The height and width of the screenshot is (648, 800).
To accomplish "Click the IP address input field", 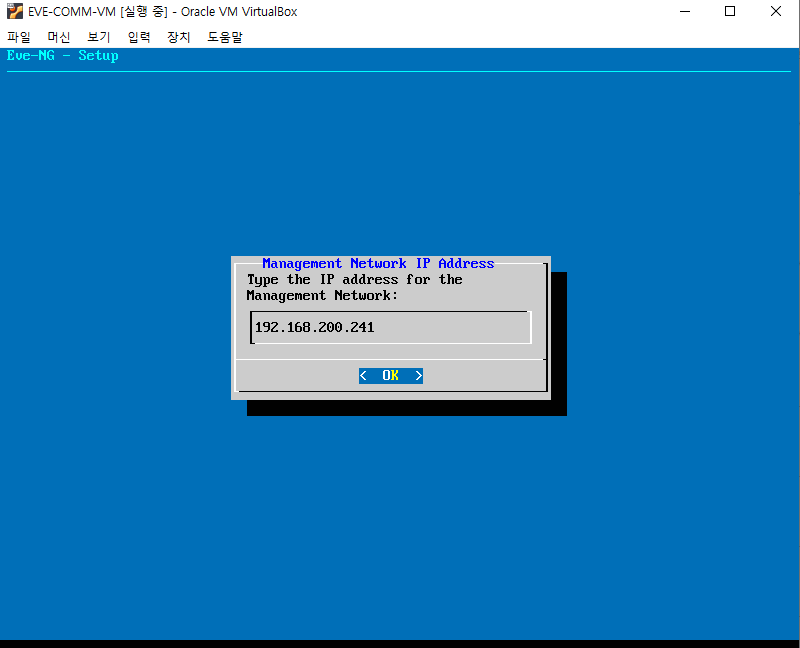I will 391,327.
